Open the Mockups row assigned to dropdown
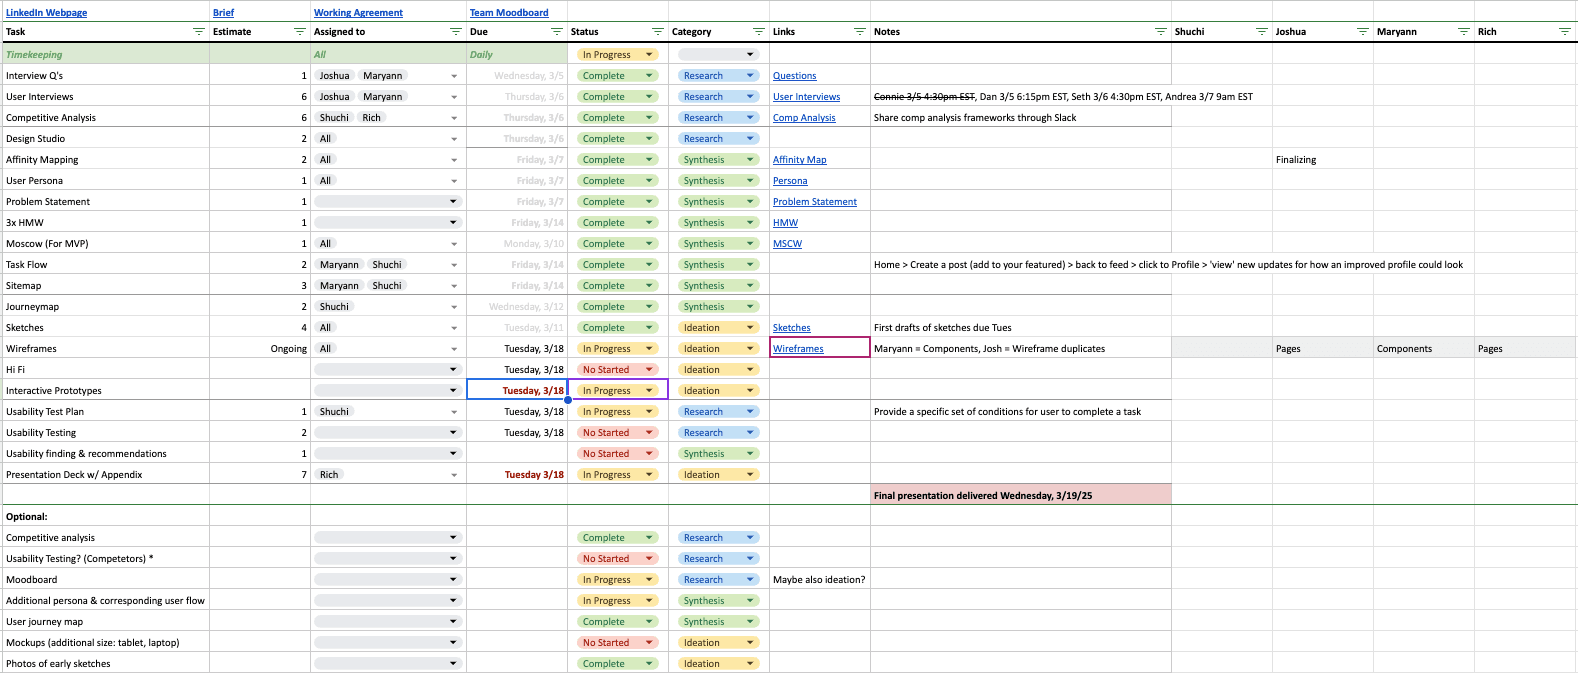The image size is (1578, 673). tap(387, 643)
